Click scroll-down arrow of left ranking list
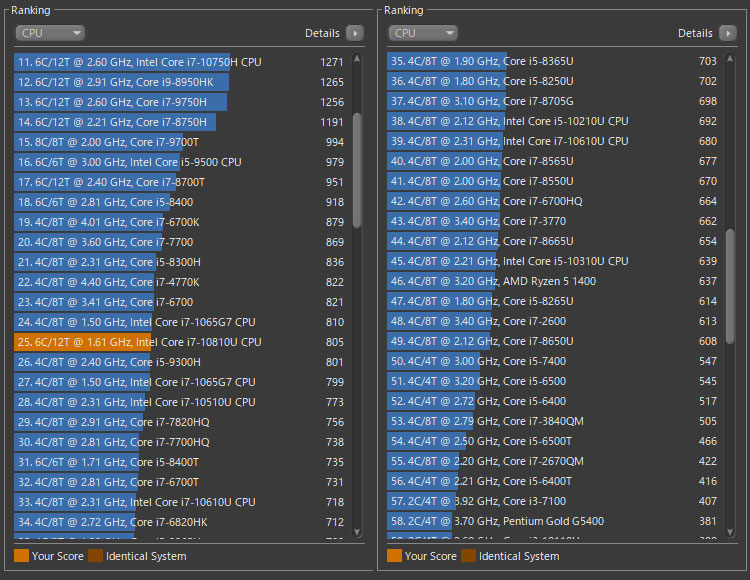 357,532
